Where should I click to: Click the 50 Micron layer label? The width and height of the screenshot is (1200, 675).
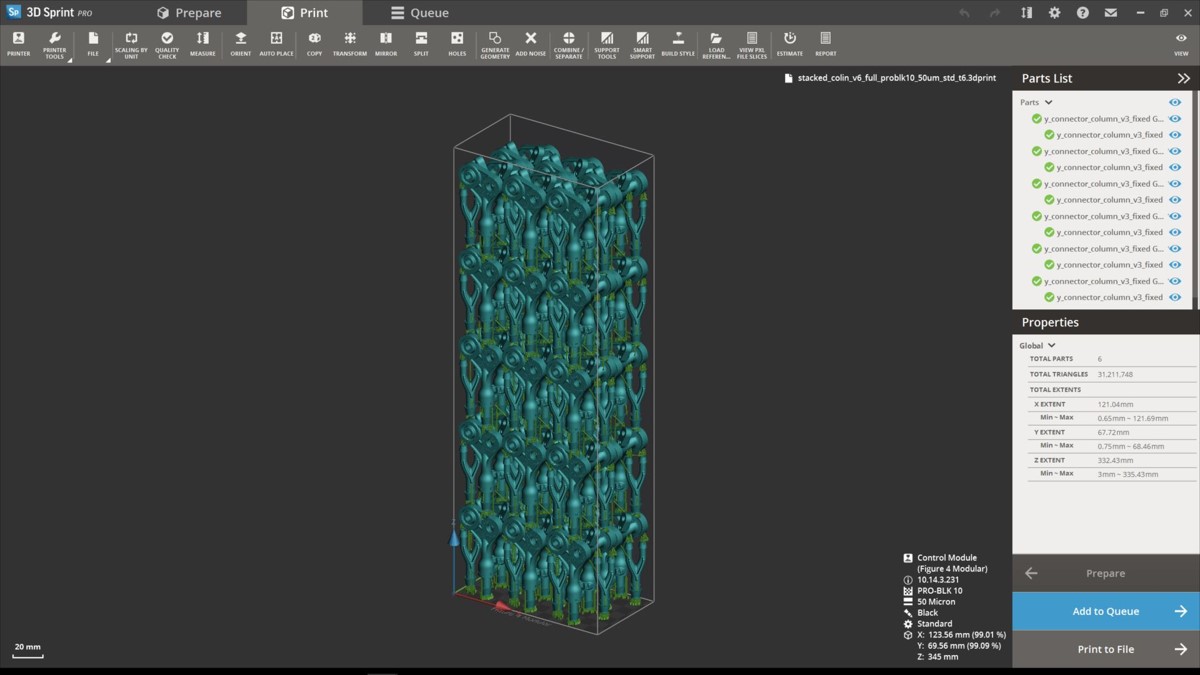click(x=936, y=602)
